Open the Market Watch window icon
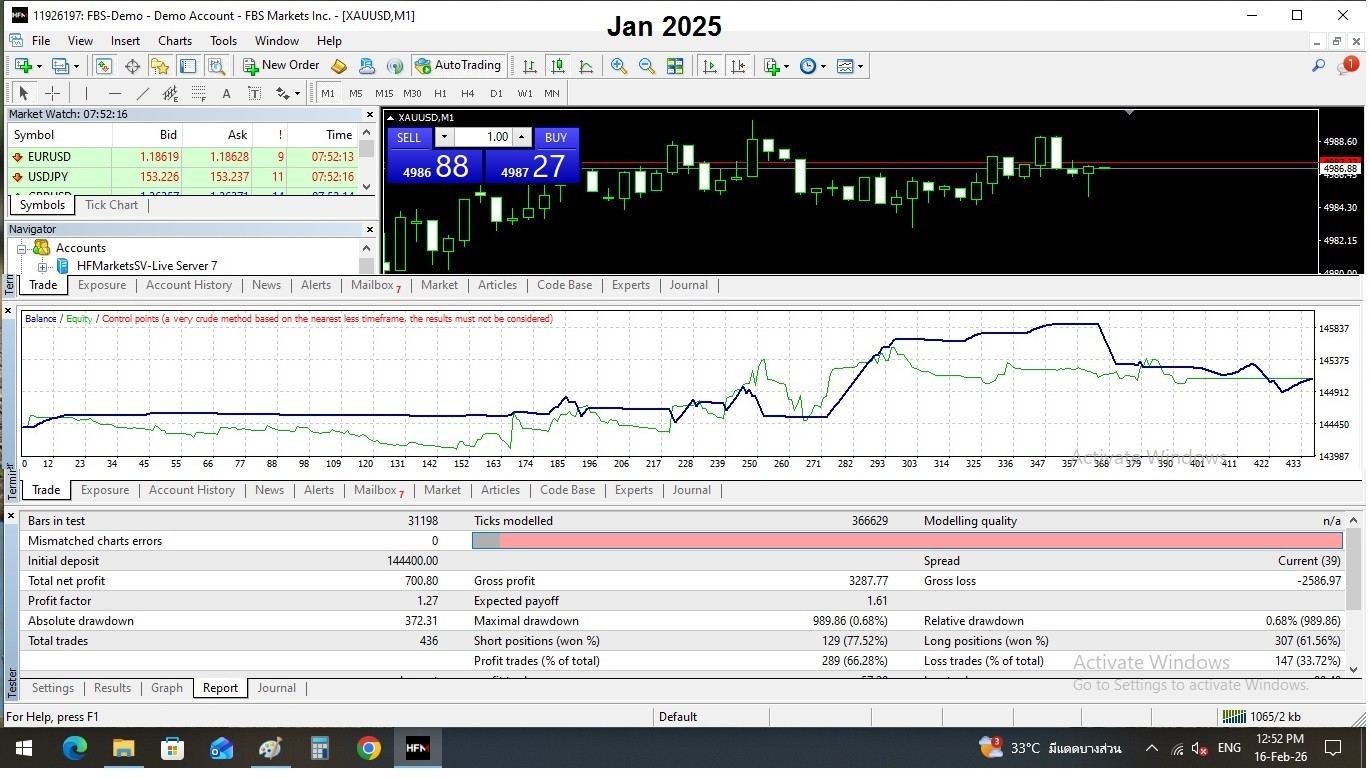Viewport: 1370px width, 778px height. (104, 66)
